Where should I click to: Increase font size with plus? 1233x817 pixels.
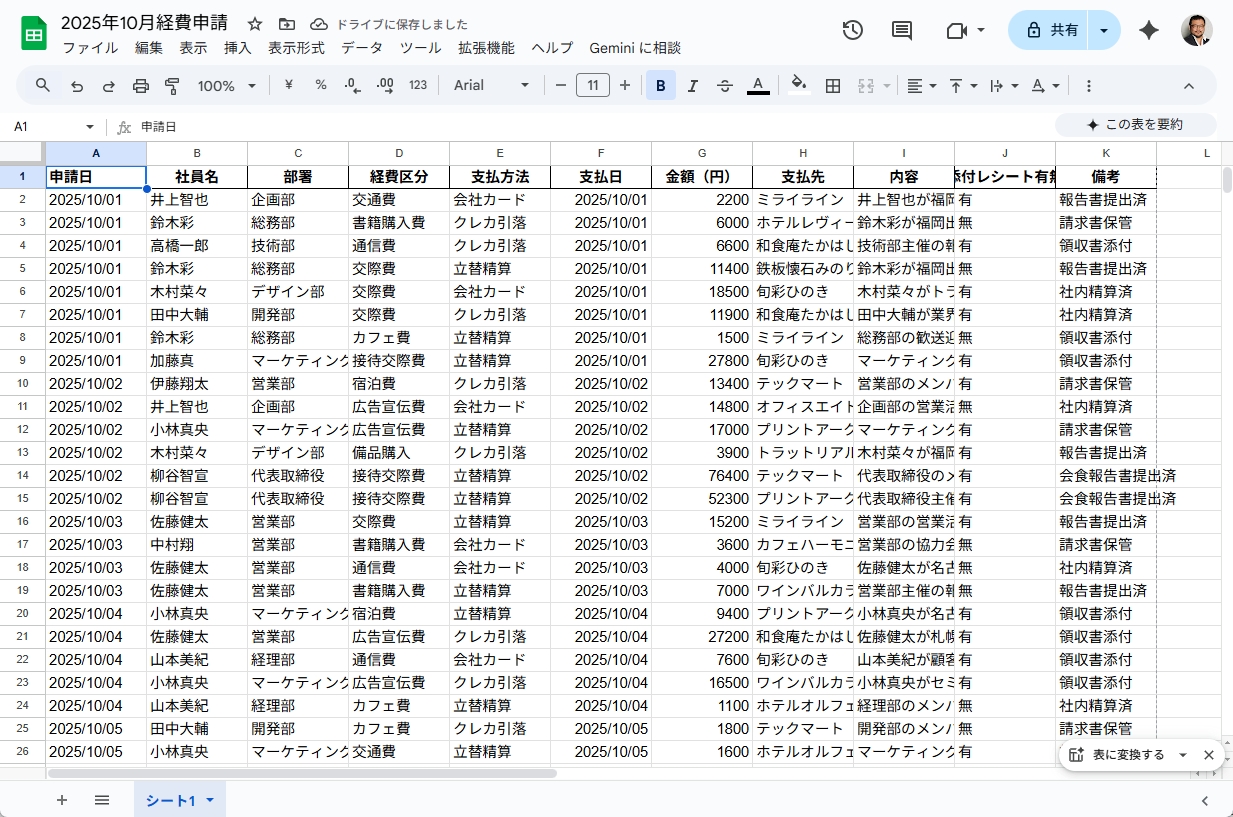[x=625, y=86]
